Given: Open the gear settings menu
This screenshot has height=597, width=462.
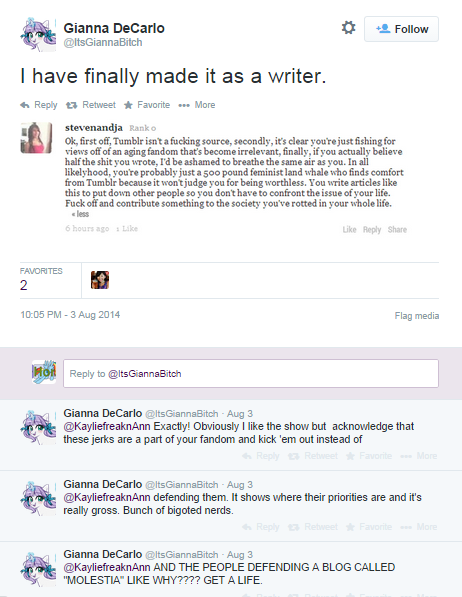Looking at the screenshot, I should (x=348, y=28).
